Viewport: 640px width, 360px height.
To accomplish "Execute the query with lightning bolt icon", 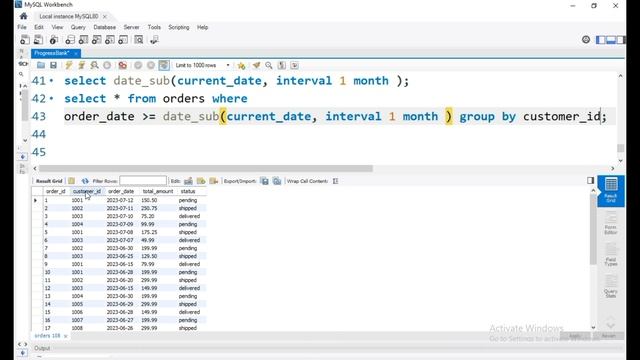I will 69,65.
